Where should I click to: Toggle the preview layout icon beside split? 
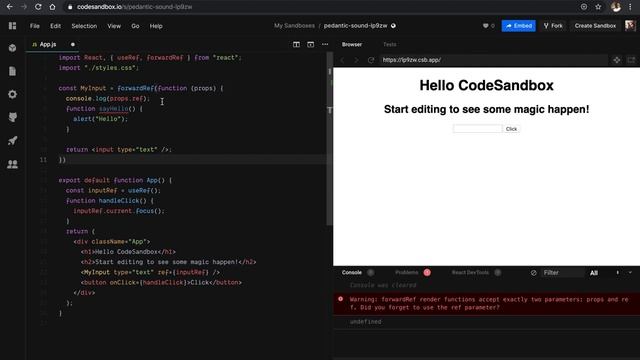point(311,44)
